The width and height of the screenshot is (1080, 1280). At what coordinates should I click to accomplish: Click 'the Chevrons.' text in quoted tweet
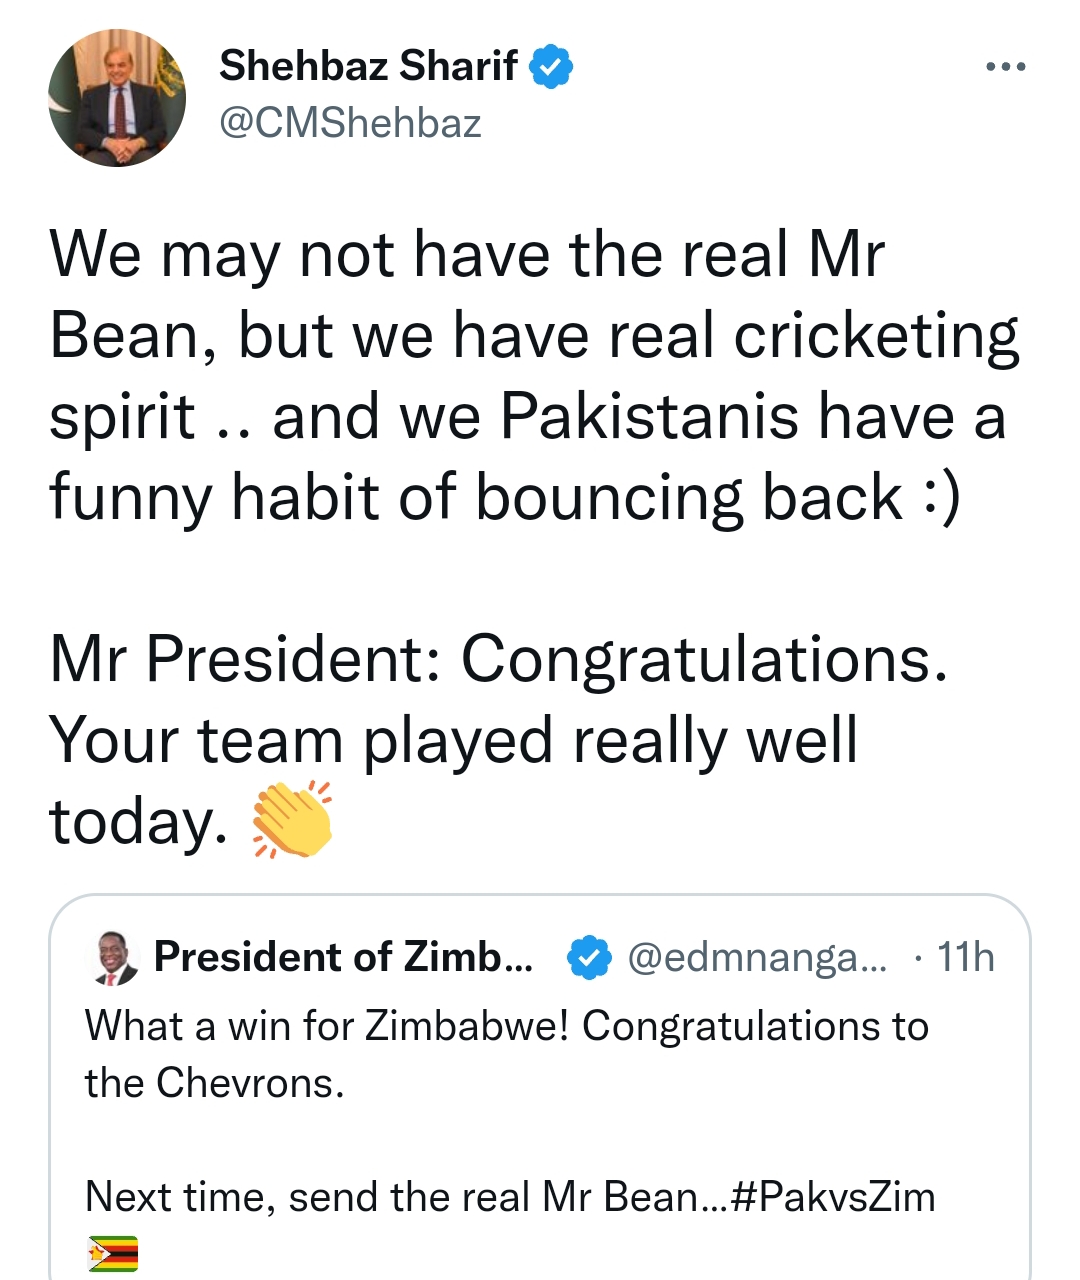coord(214,1083)
